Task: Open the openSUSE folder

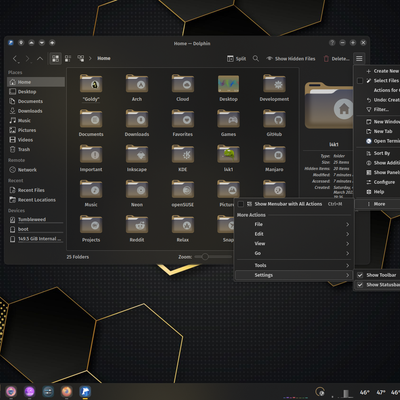Action: 183,193
